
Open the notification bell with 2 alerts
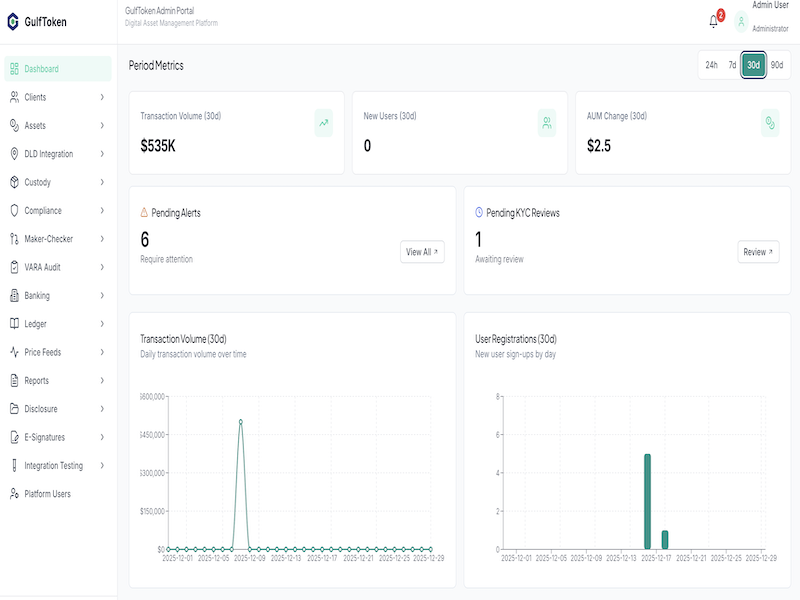click(x=712, y=20)
